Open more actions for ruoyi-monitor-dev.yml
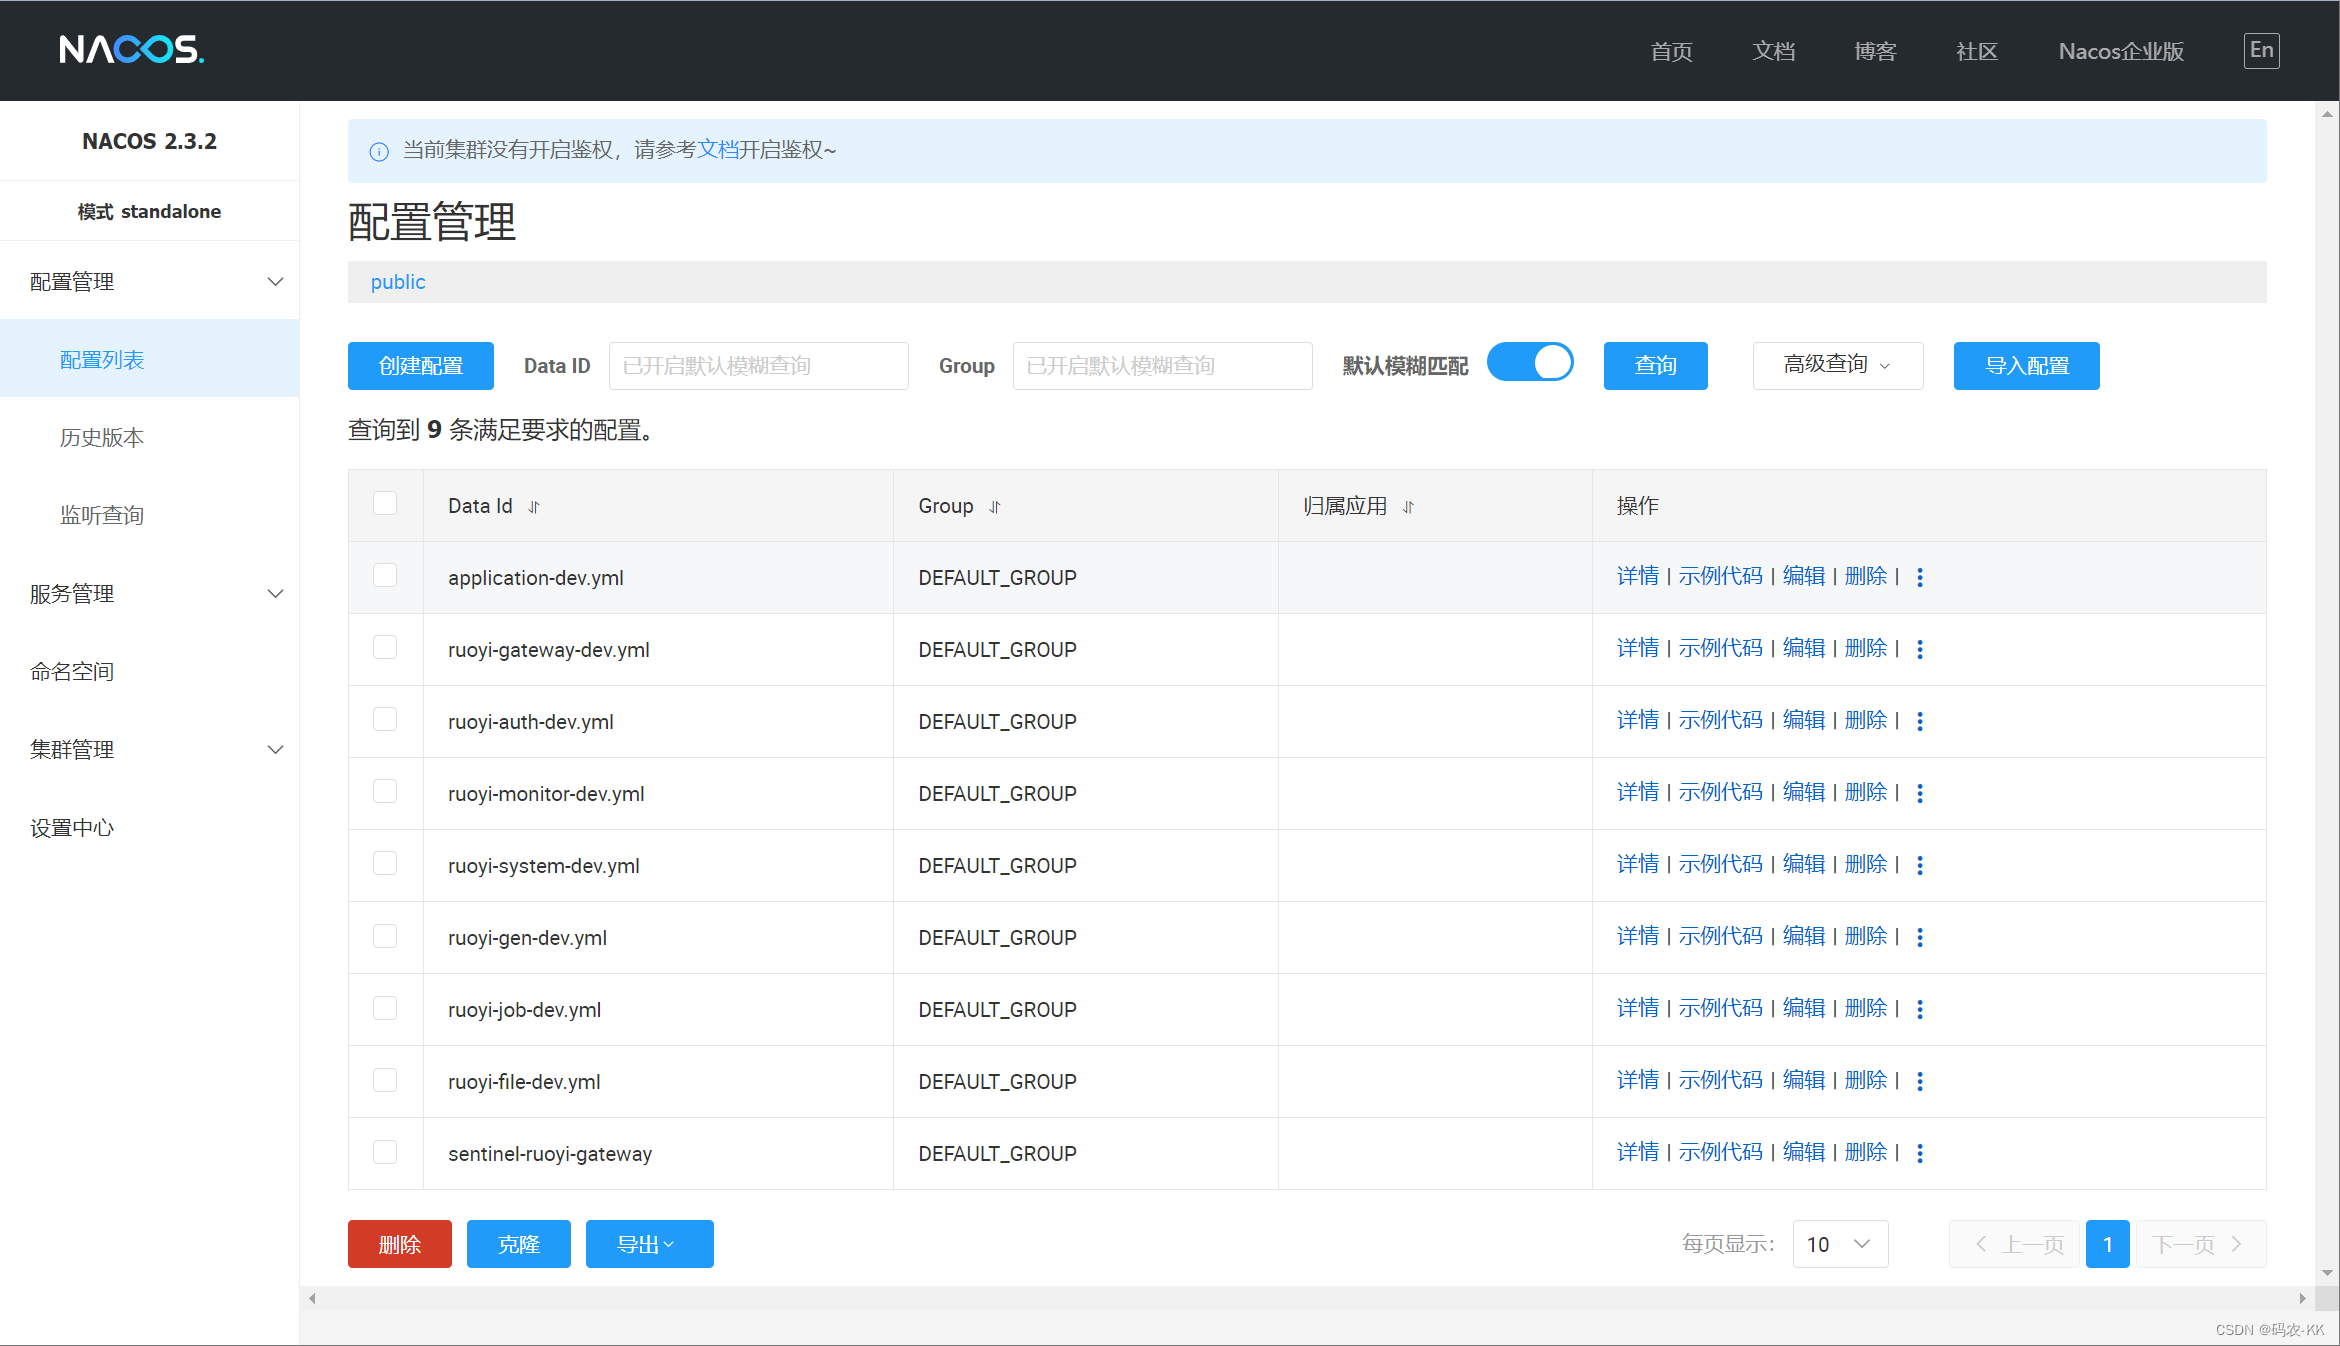 (1920, 793)
